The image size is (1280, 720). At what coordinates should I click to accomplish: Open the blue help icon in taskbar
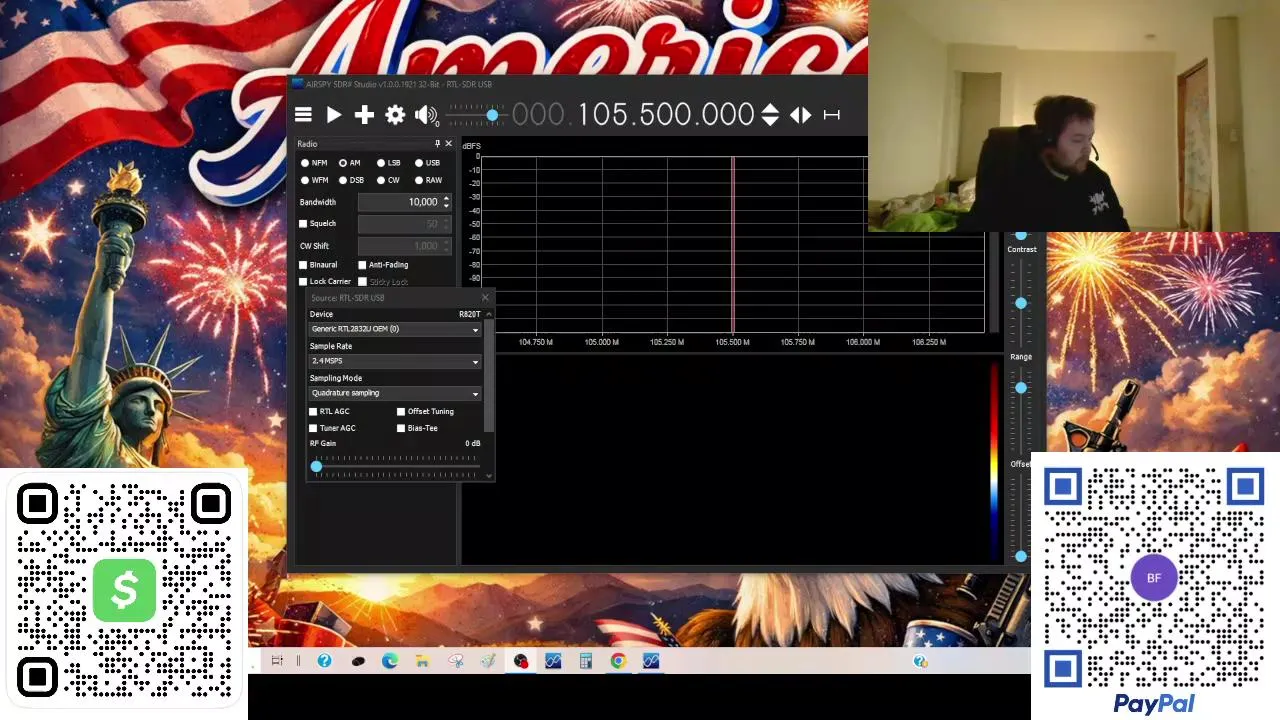coord(324,661)
